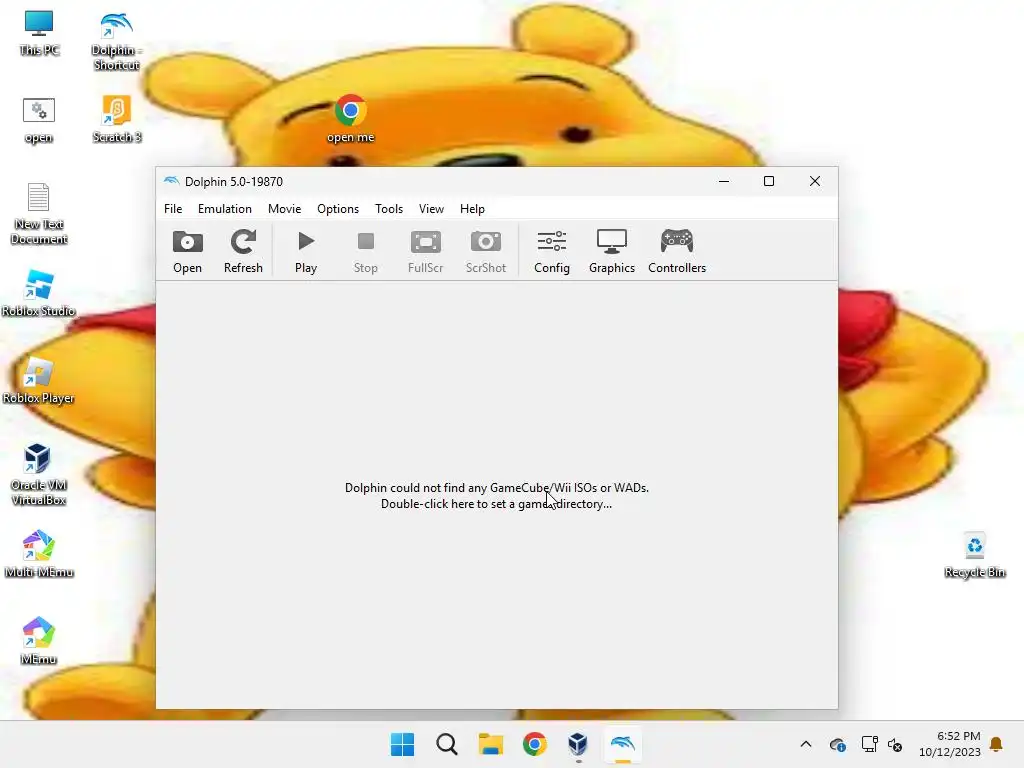Viewport: 1024px width, 768px height.
Task: Open File Explorer from the taskbar
Action: tap(490, 744)
